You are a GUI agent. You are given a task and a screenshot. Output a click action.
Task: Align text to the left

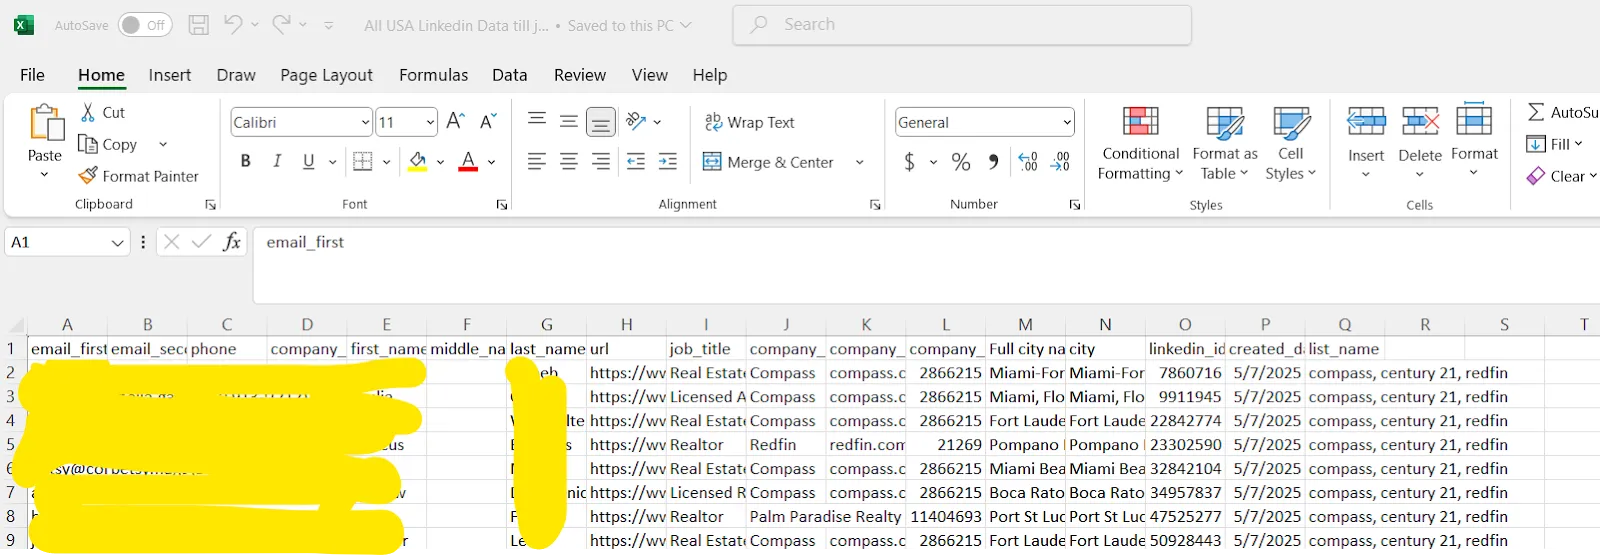click(x=537, y=161)
